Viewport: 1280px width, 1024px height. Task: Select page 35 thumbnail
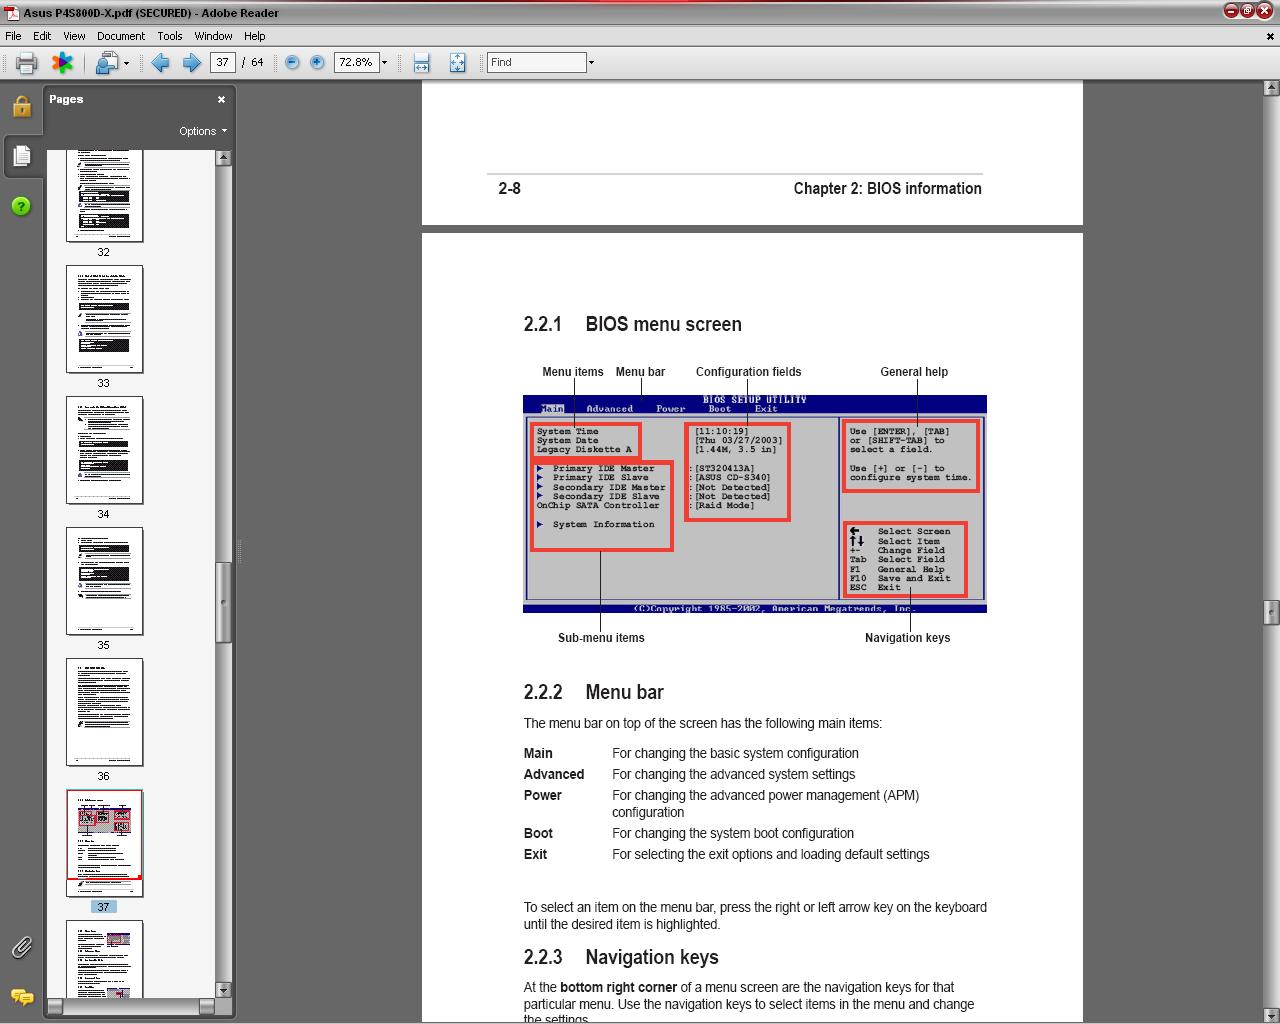(x=104, y=581)
